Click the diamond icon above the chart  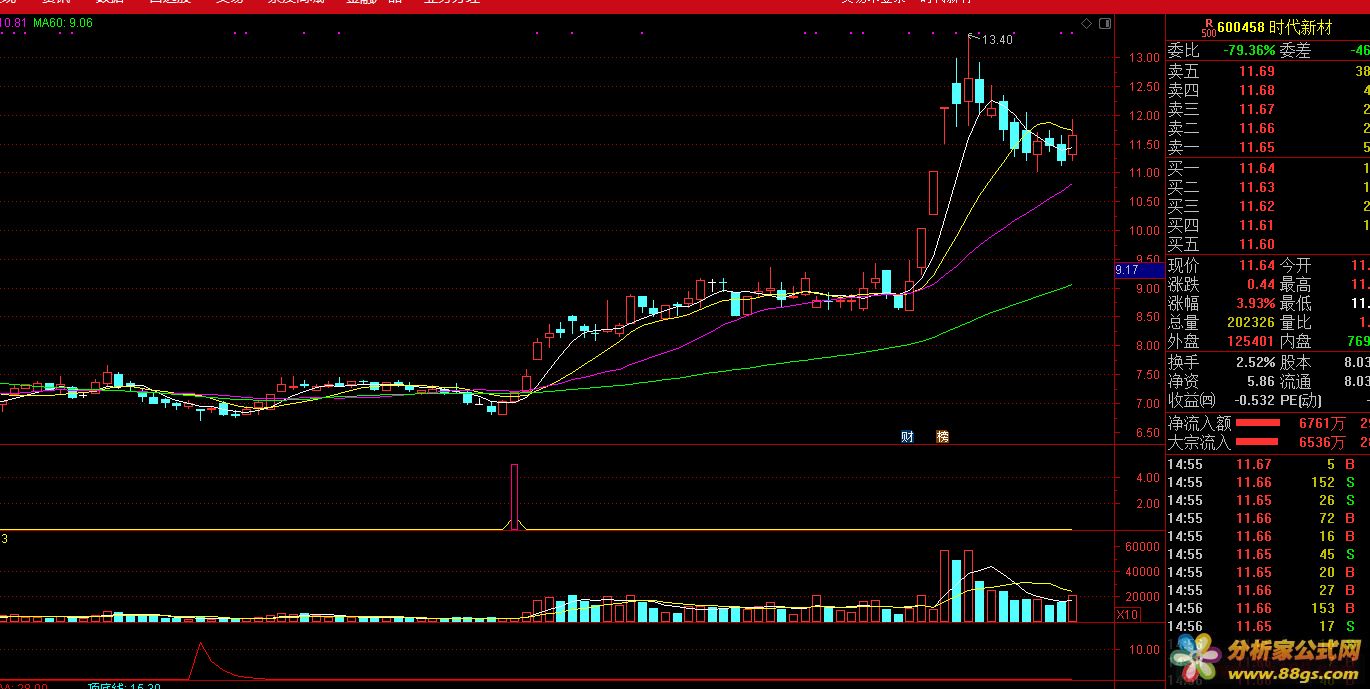click(1088, 22)
